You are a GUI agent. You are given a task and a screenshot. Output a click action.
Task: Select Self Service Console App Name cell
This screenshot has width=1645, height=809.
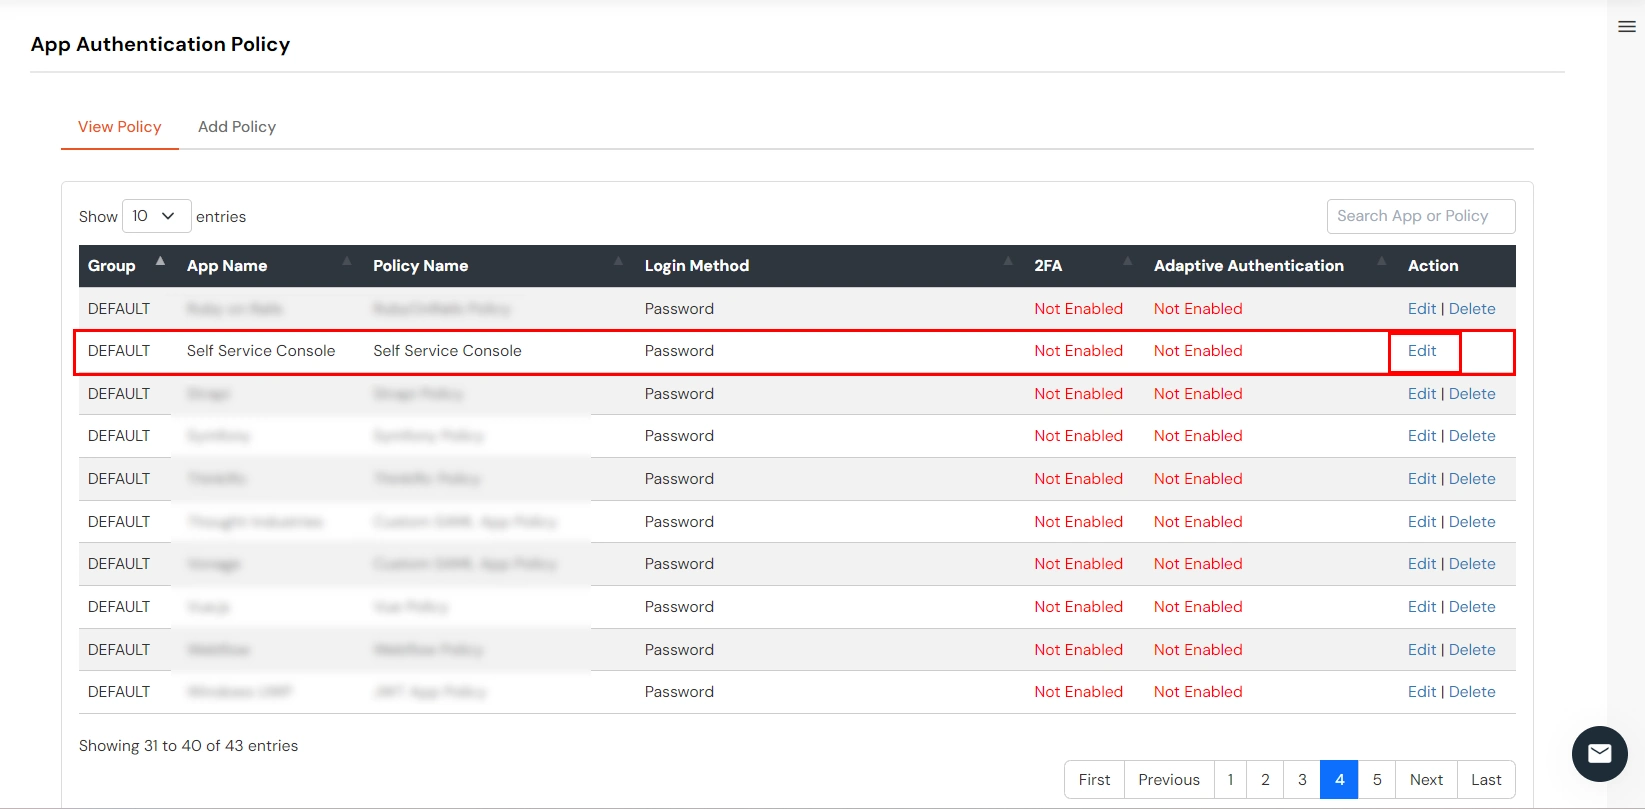click(x=261, y=351)
